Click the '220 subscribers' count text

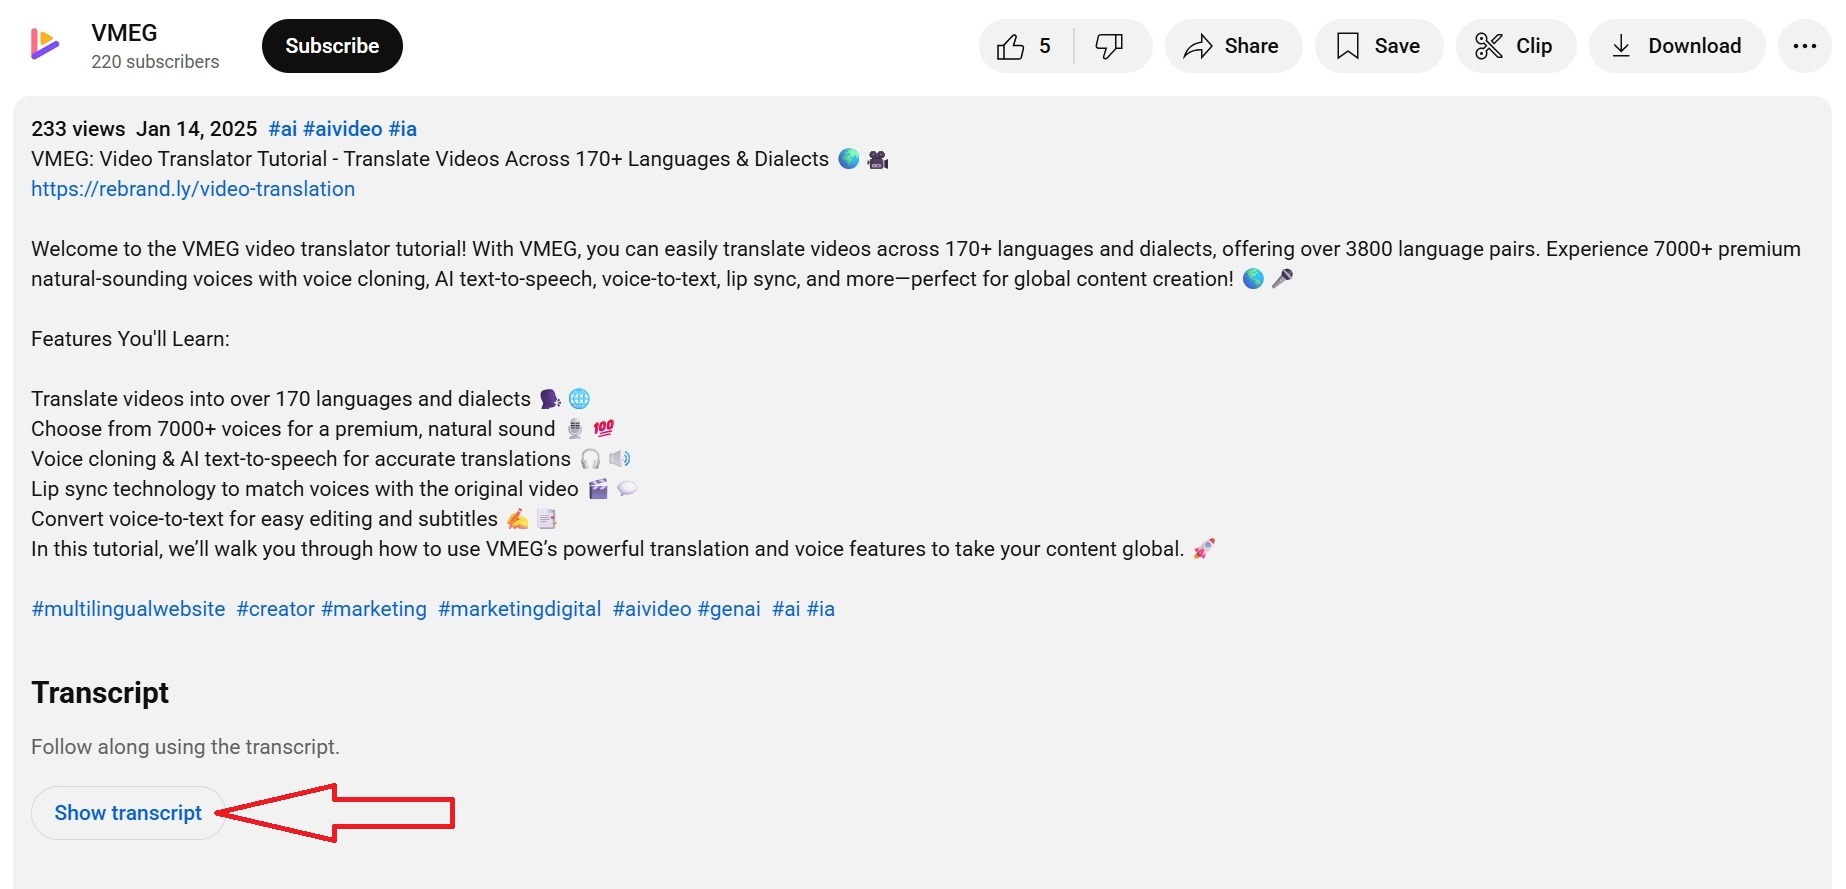[x=155, y=62]
